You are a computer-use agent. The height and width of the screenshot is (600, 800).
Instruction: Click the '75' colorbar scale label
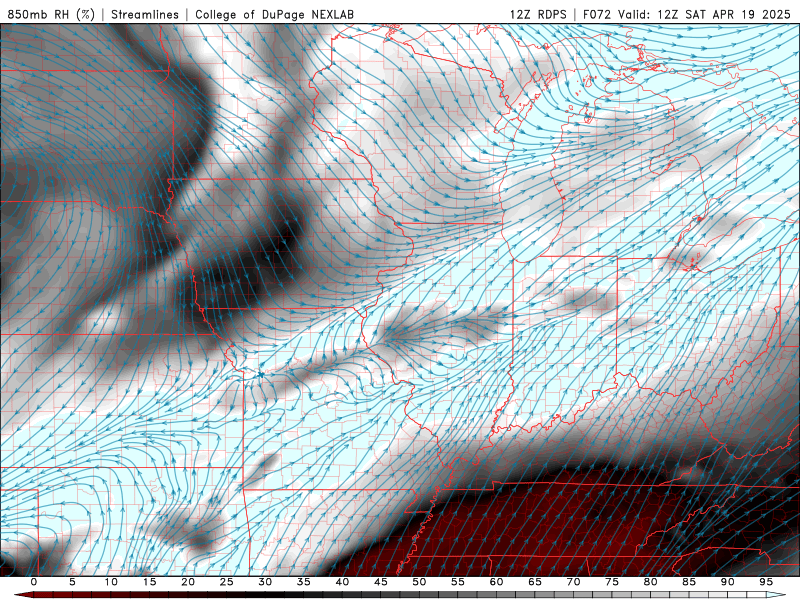(x=612, y=582)
